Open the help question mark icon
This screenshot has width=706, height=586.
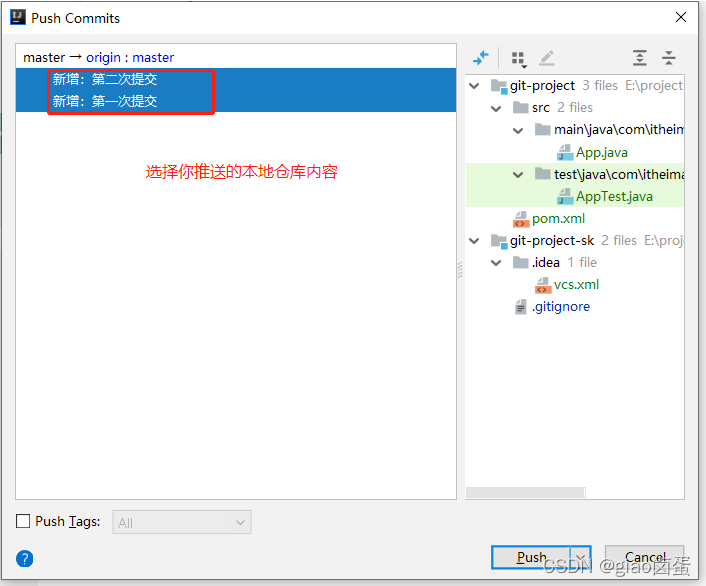tap(25, 559)
